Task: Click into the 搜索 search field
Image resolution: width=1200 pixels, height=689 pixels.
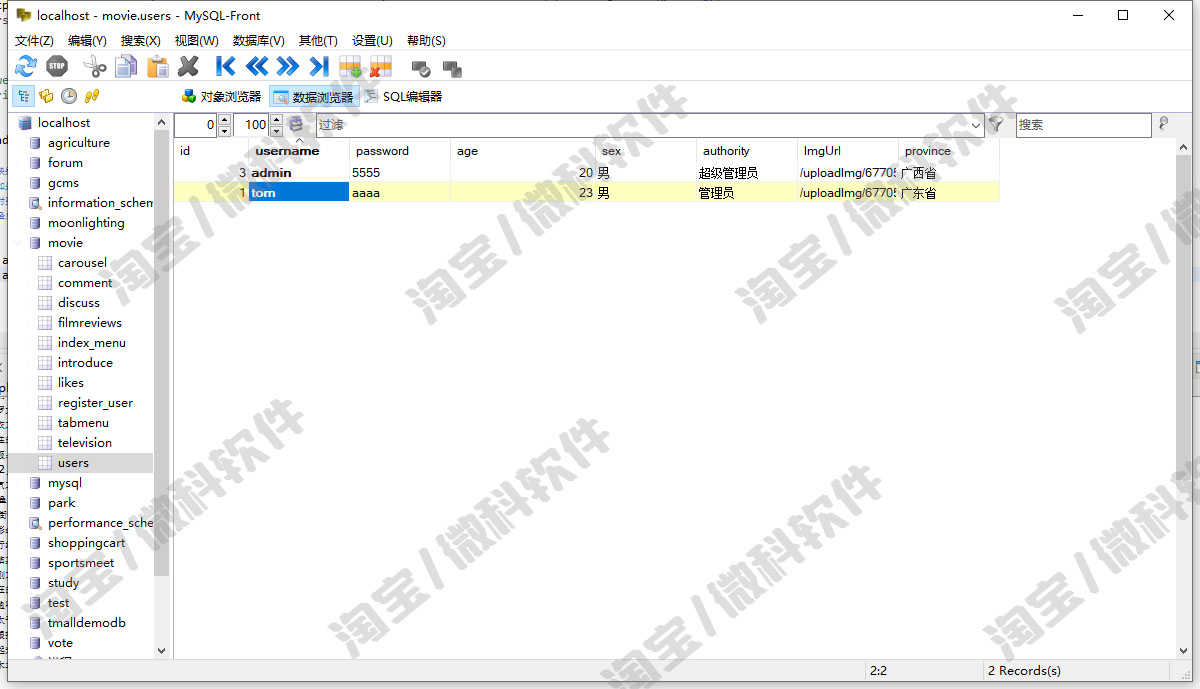Action: (x=1084, y=125)
